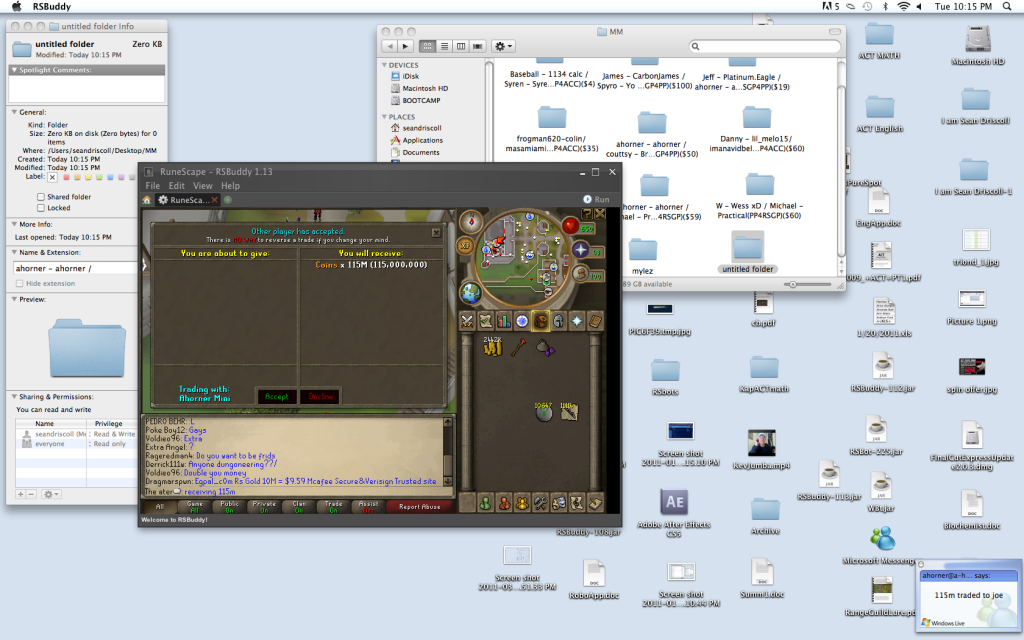Screen dimensions: 1024x640
Task: Select the RuneScape tab in RSBuddy
Action: [188, 200]
